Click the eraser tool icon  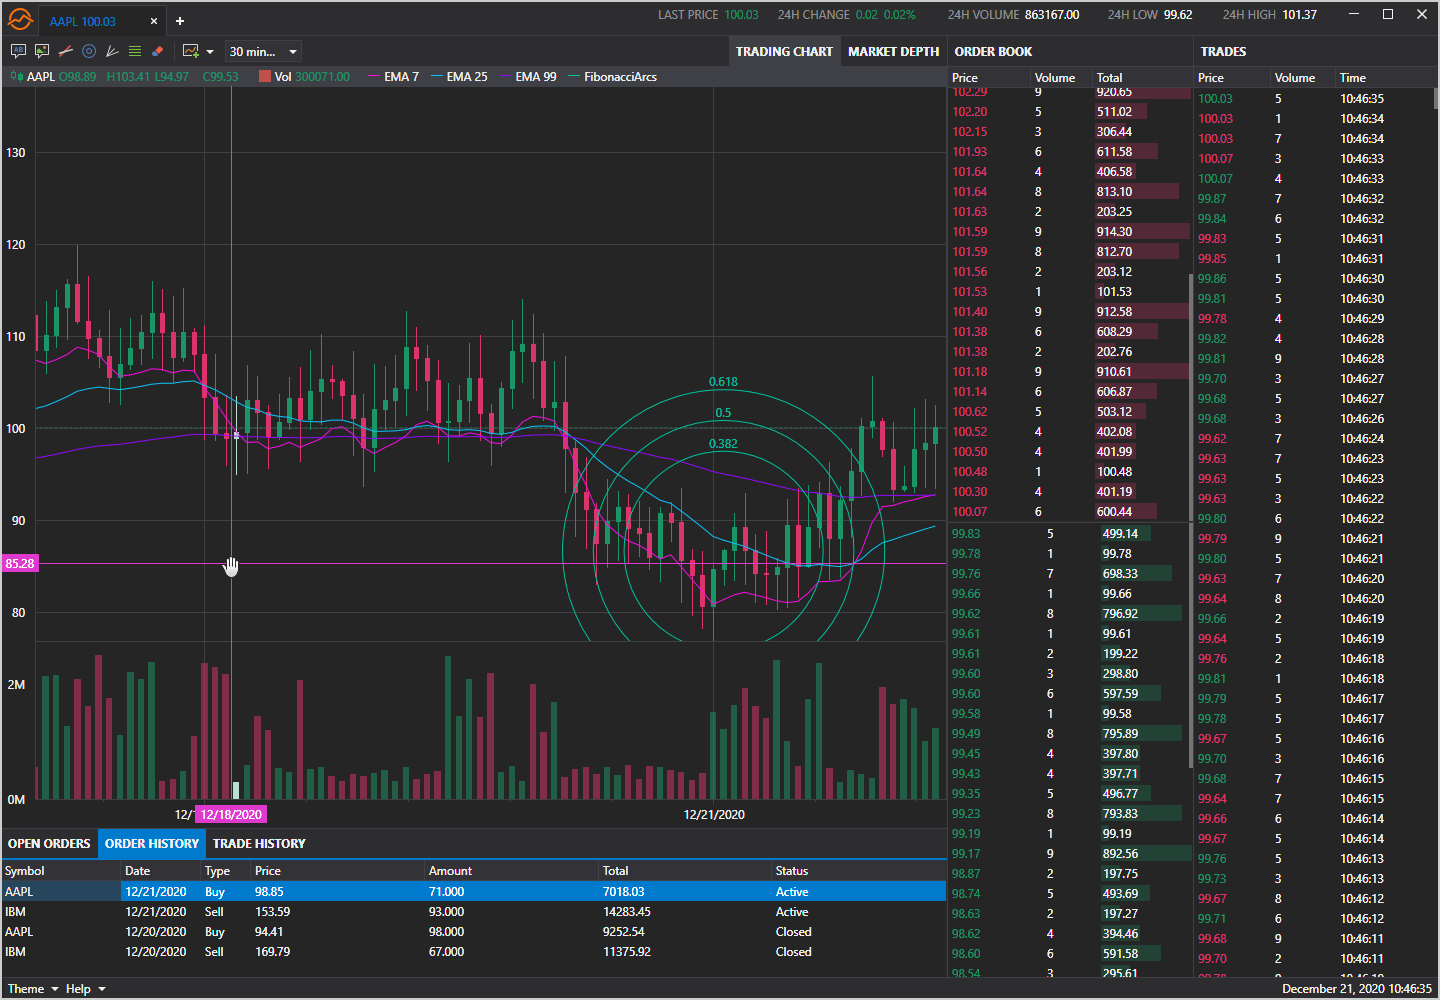coord(158,51)
